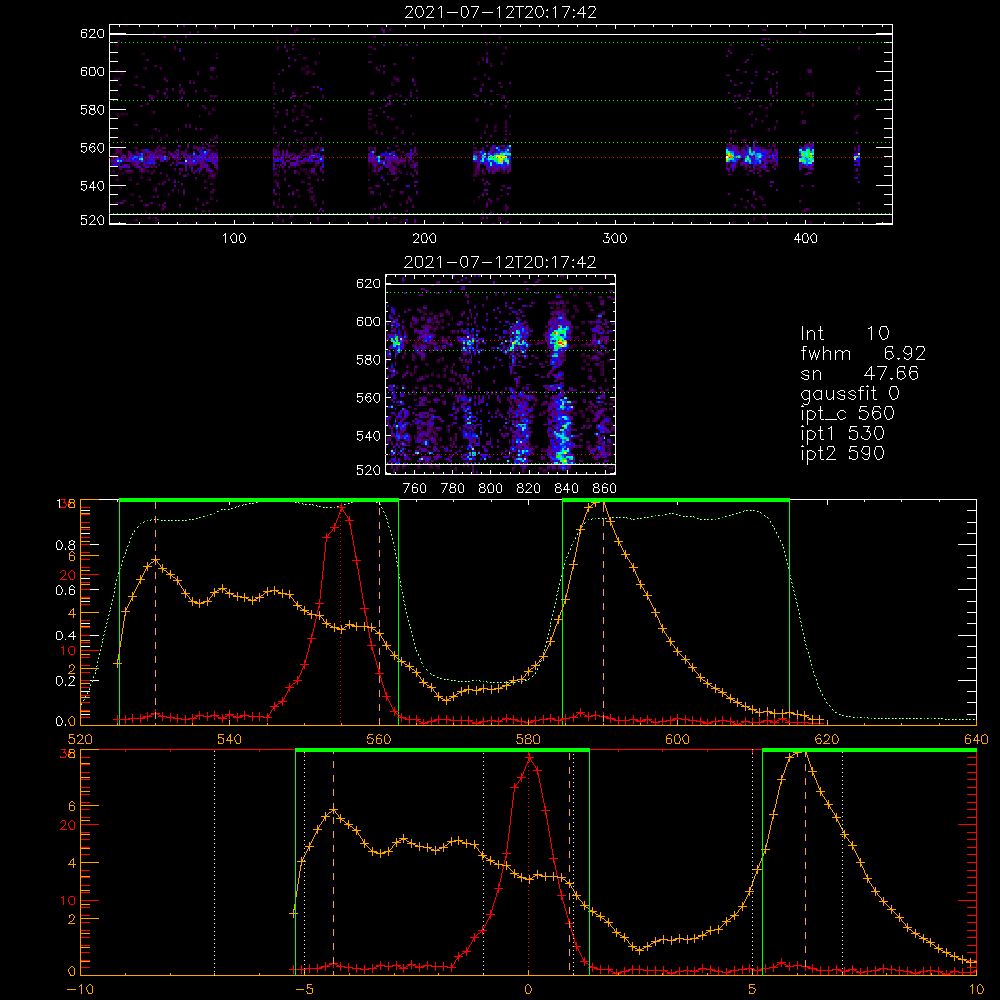
Task: Click the red curve peak at 0 in bottom plot
Action: 529,757
